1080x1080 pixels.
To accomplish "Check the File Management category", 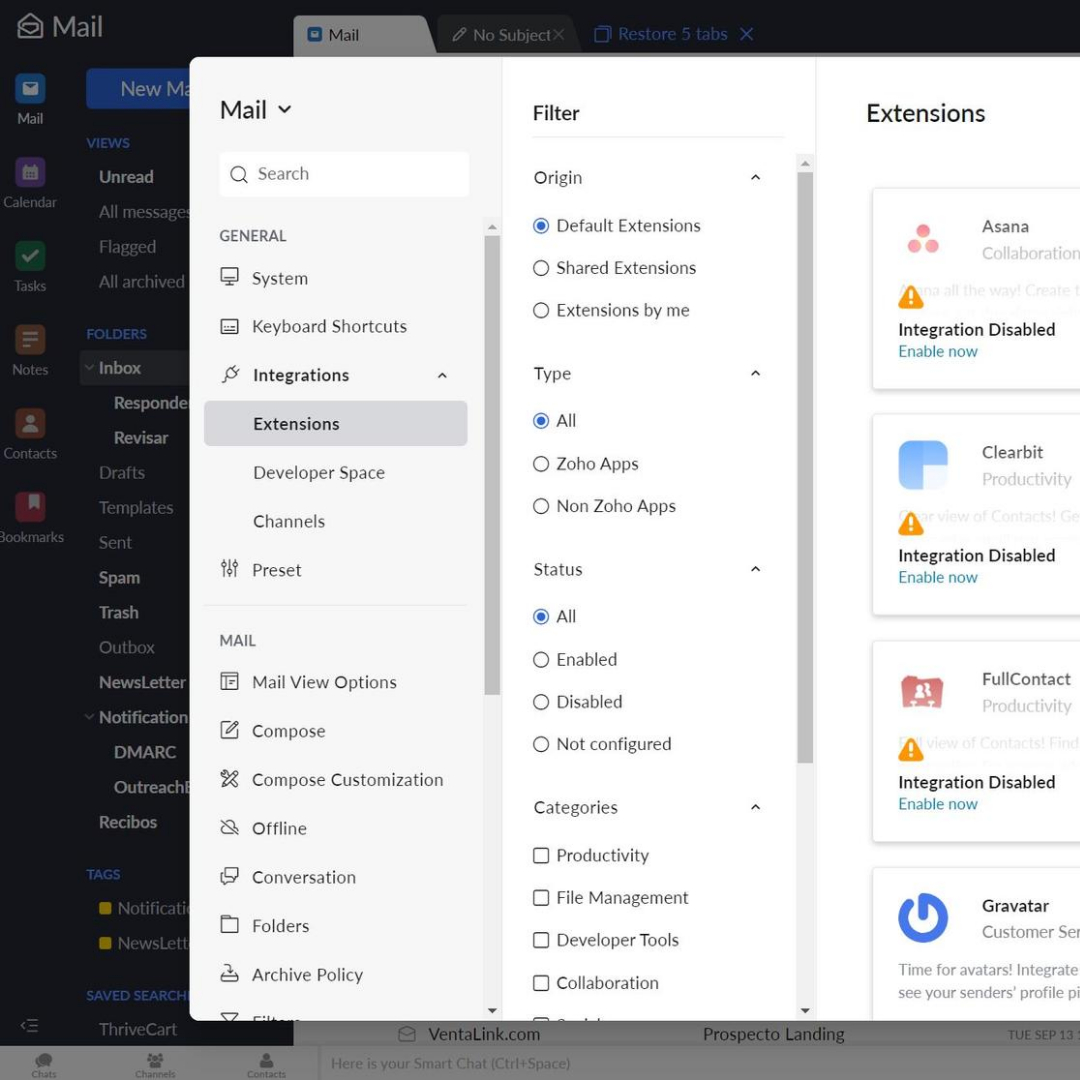I will [541, 898].
